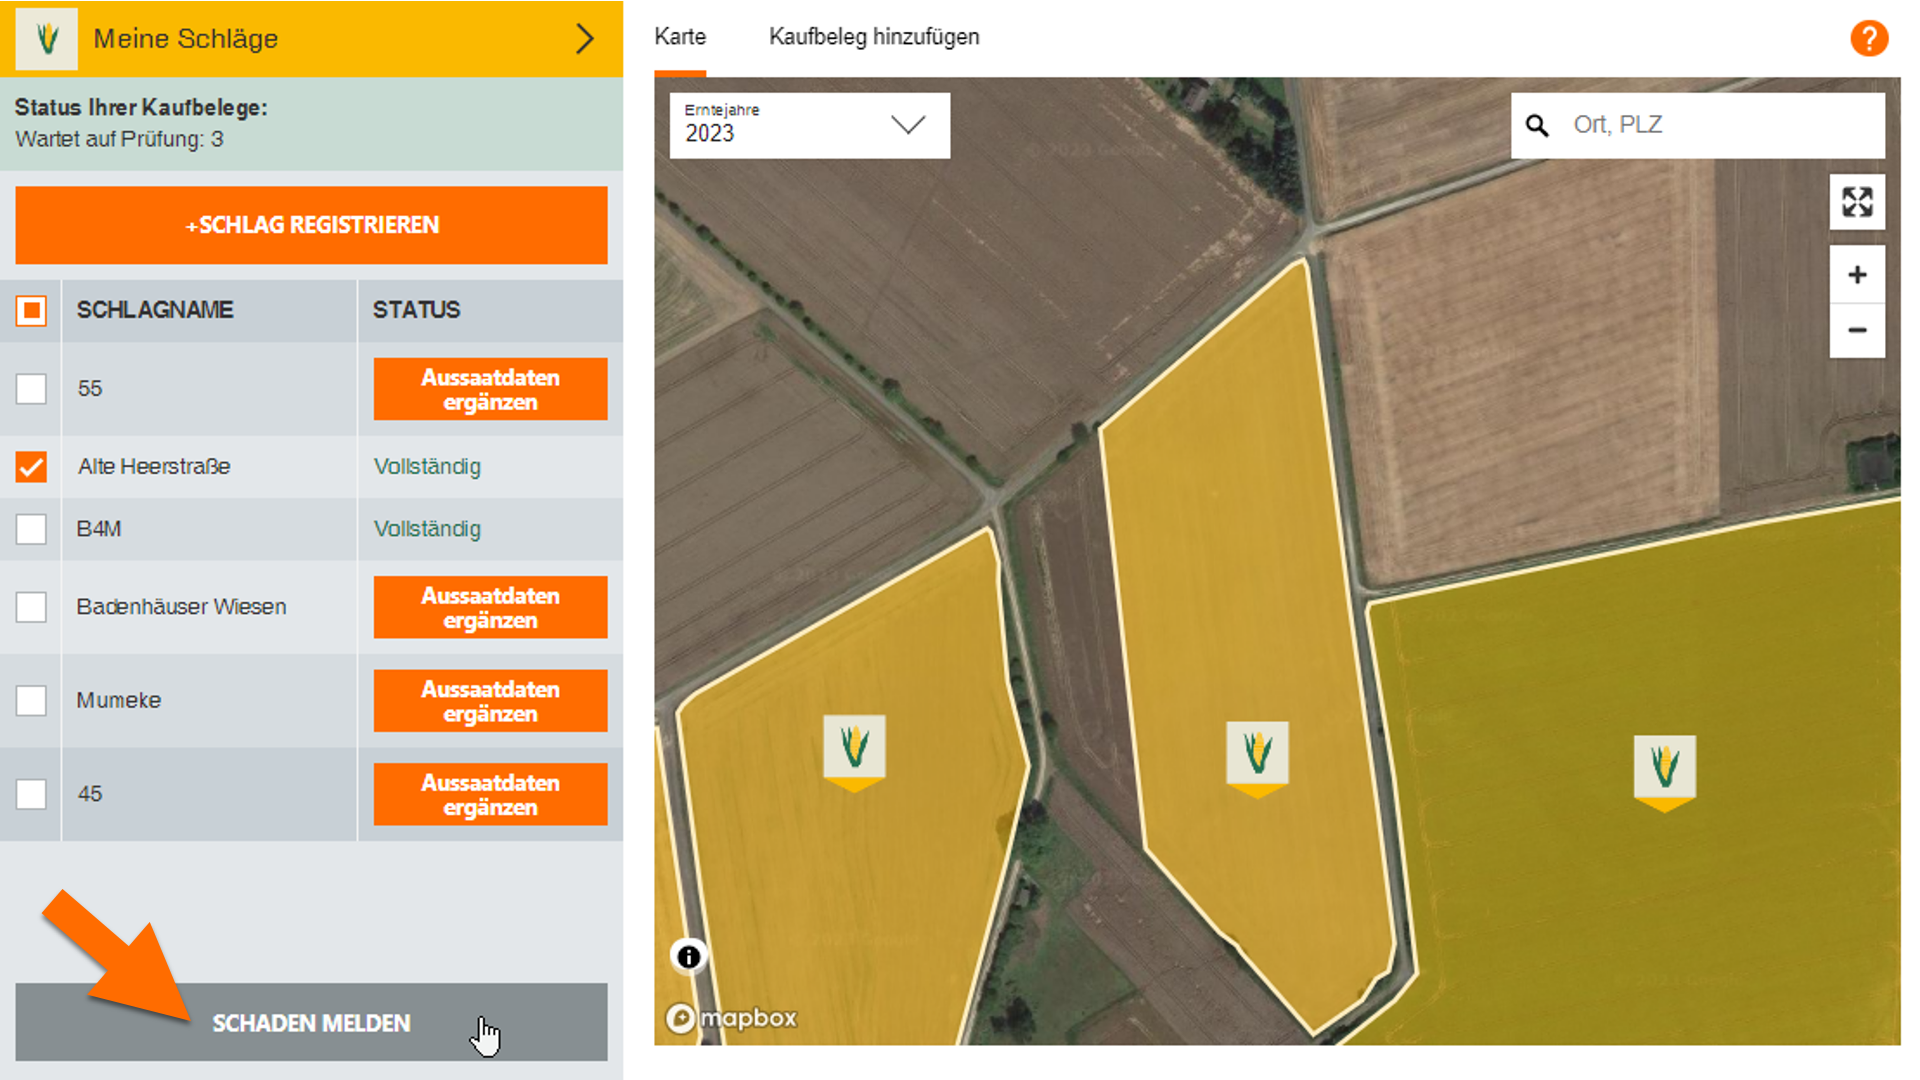Open the orange help question mark icon

point(1868,38)
